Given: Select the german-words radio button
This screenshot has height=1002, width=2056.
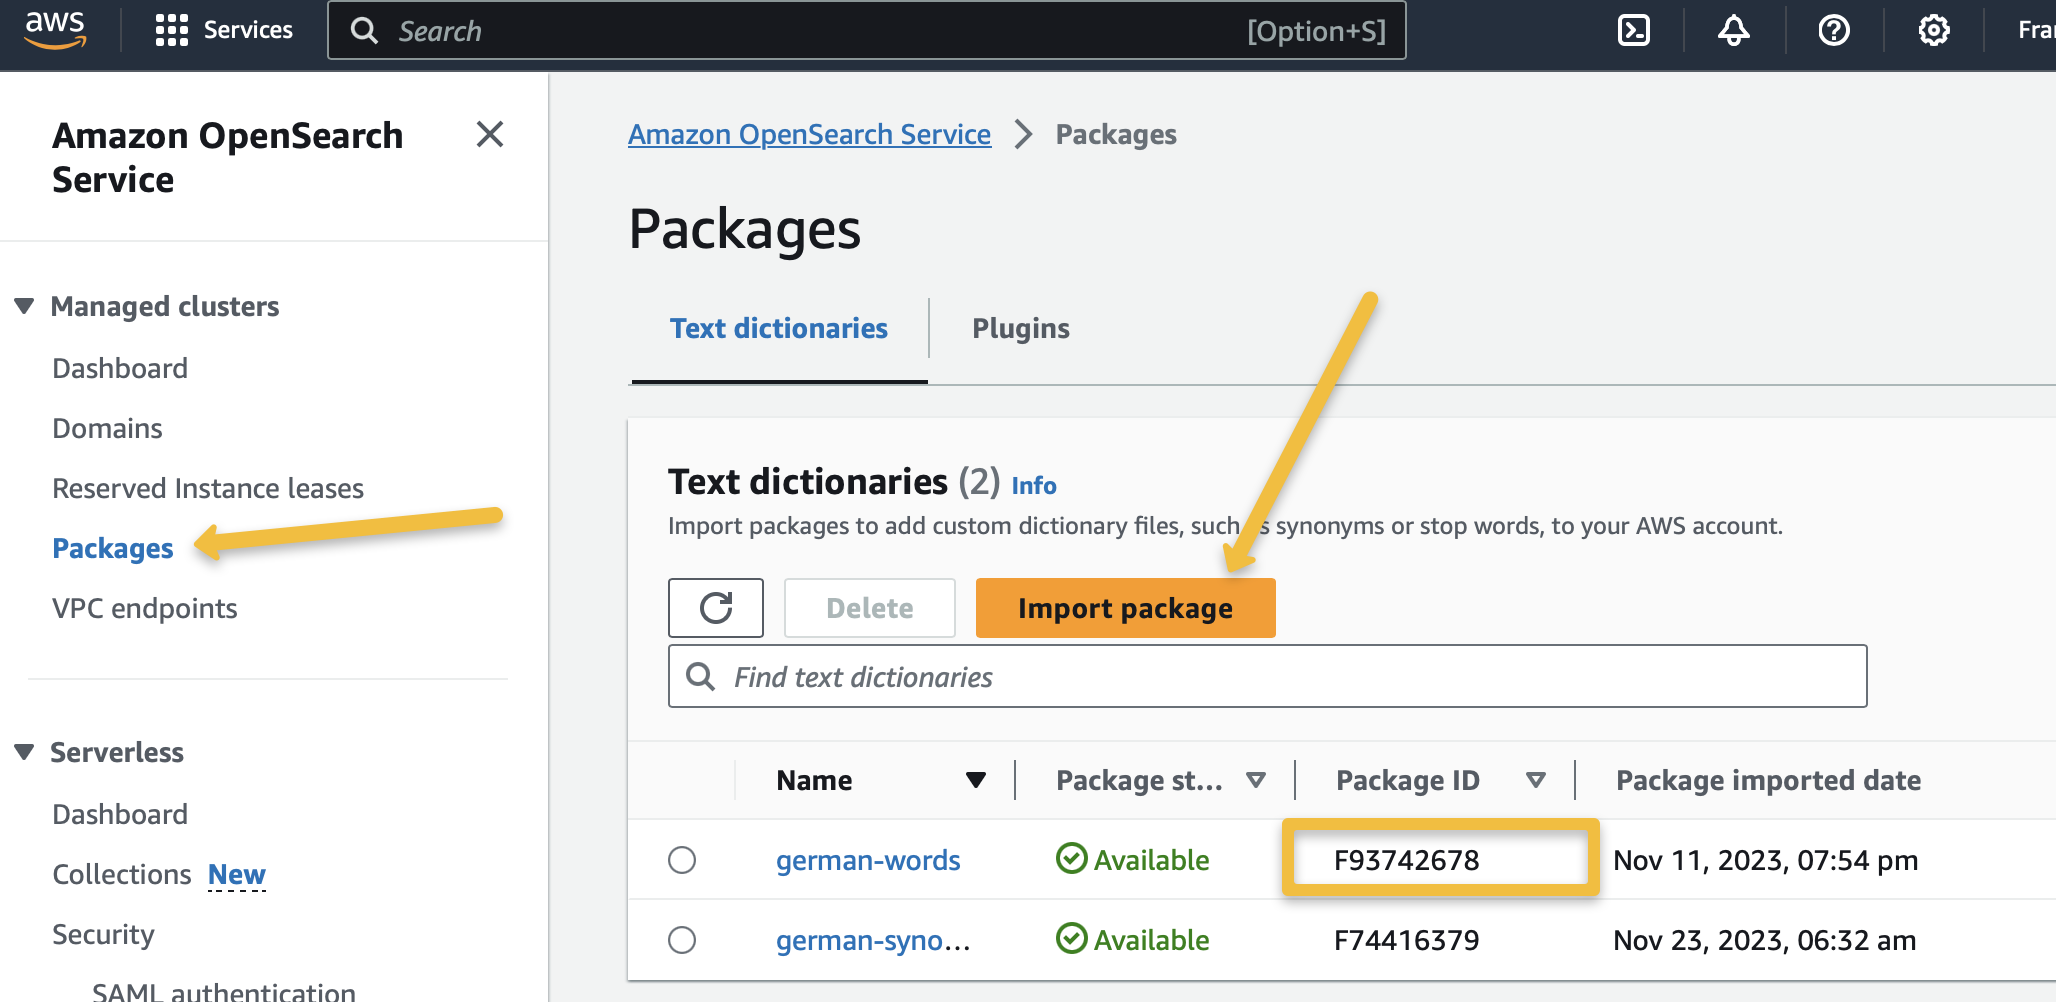Looking at the screenshot, I should tap(682, 860).
